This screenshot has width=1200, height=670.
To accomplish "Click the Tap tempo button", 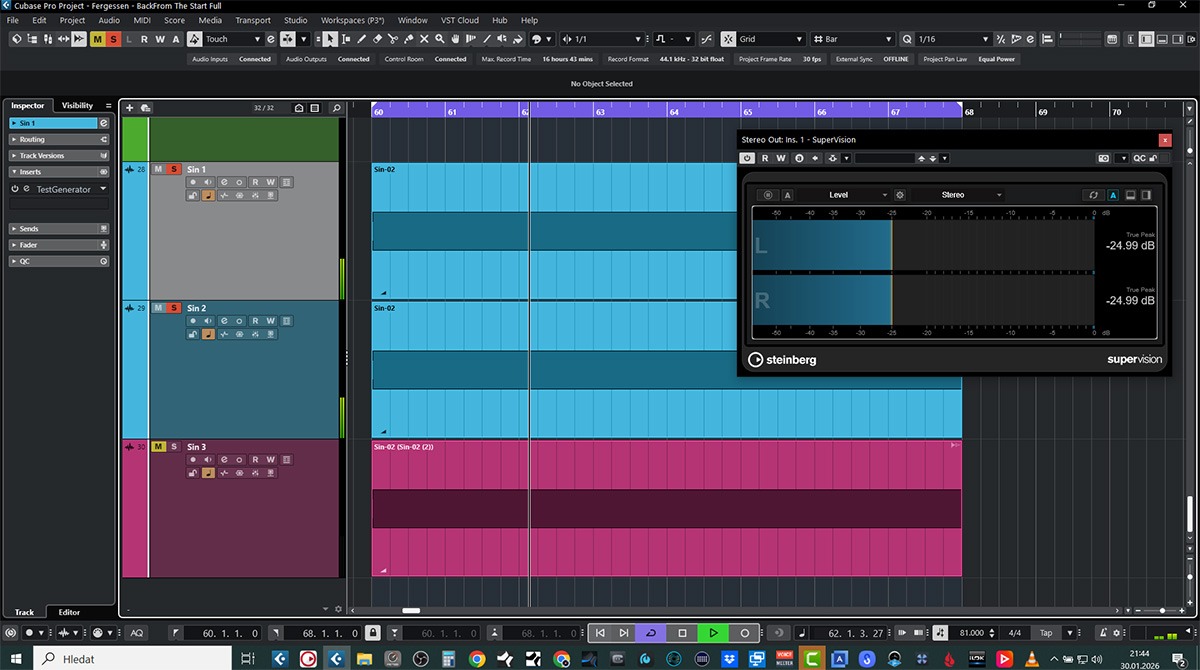I will coord(1046,633).
